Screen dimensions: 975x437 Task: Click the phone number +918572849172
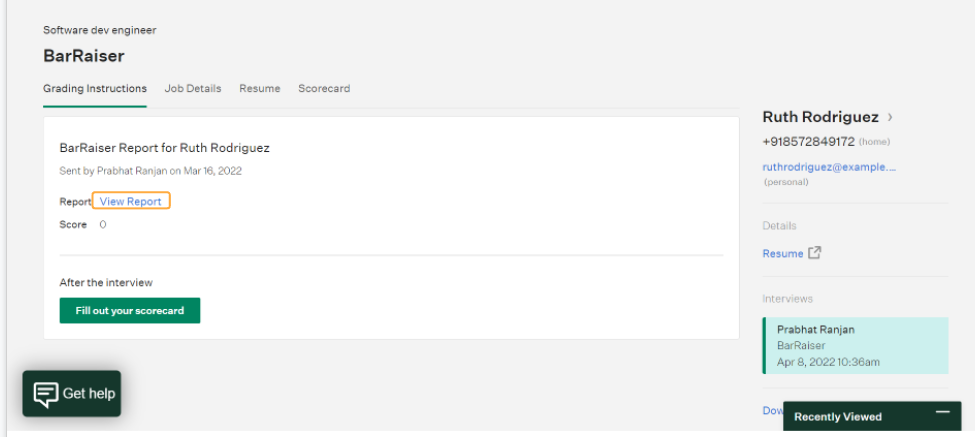(x=808, y=142)
